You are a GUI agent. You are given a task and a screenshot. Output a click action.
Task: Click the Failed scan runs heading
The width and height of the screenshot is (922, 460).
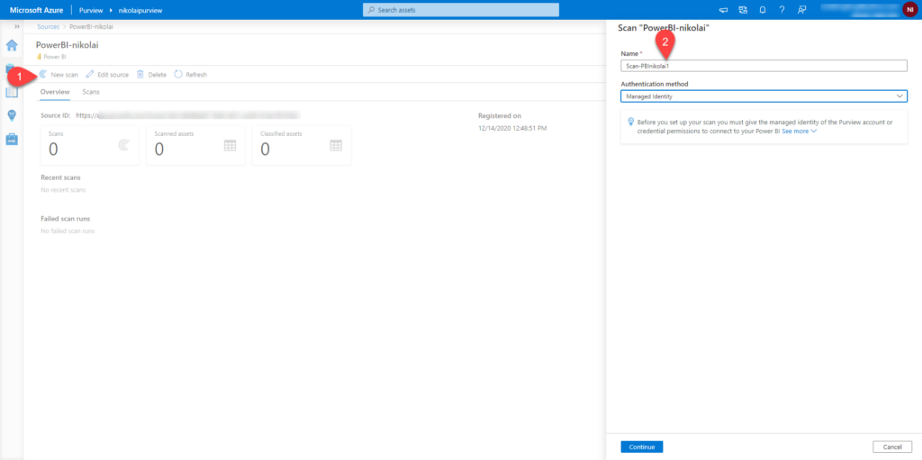point(65,218)
